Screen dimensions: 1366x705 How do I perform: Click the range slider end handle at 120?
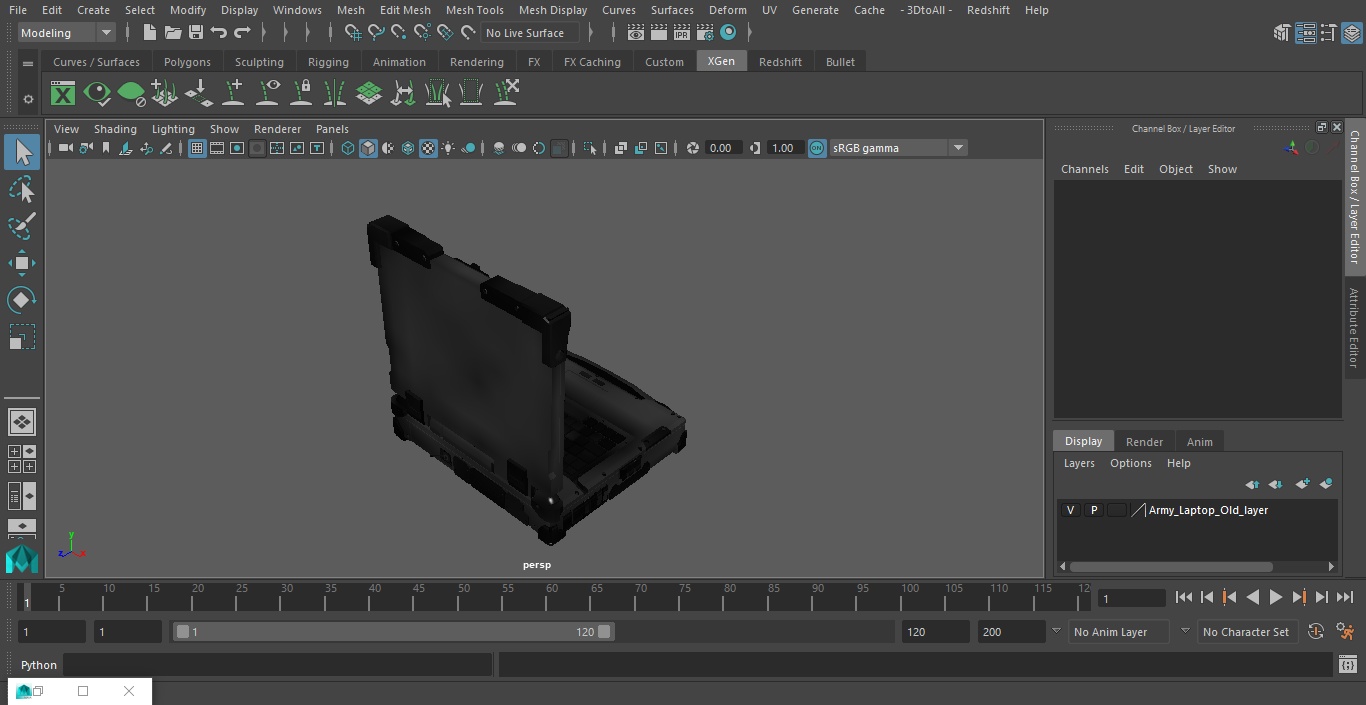point(604,632)
